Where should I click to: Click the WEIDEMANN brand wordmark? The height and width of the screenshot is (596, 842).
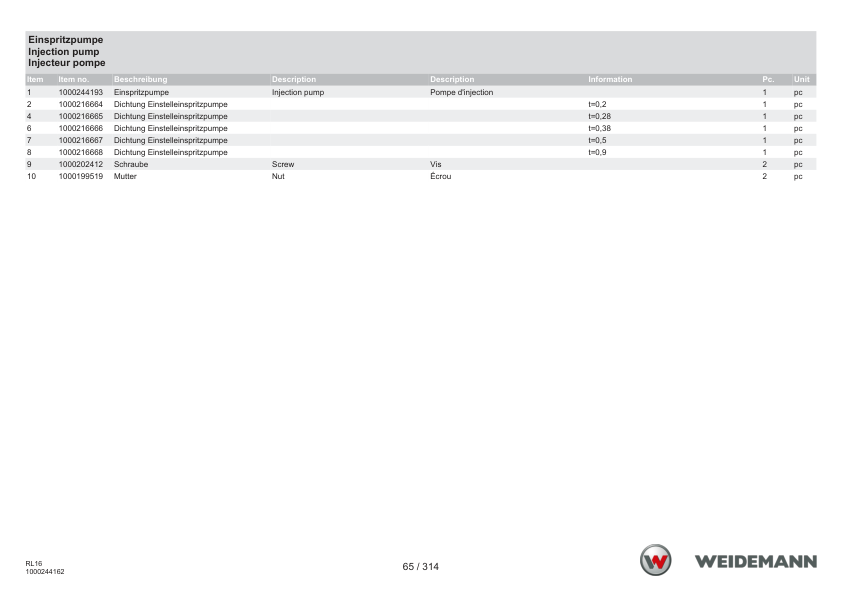tap(756, 562)
